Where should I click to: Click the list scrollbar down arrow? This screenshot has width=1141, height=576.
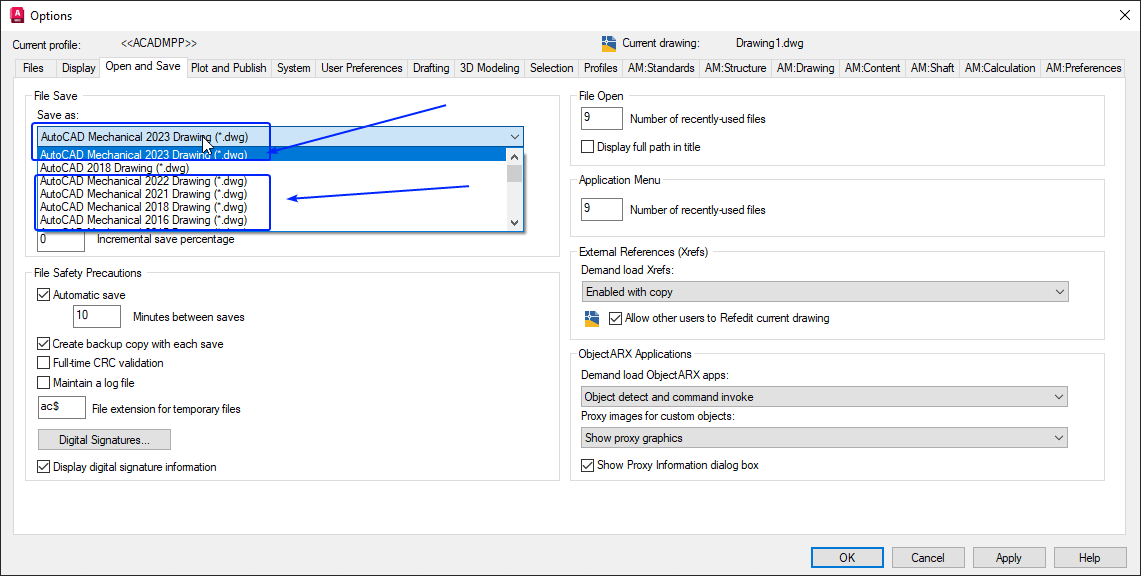tap(514, 223)
